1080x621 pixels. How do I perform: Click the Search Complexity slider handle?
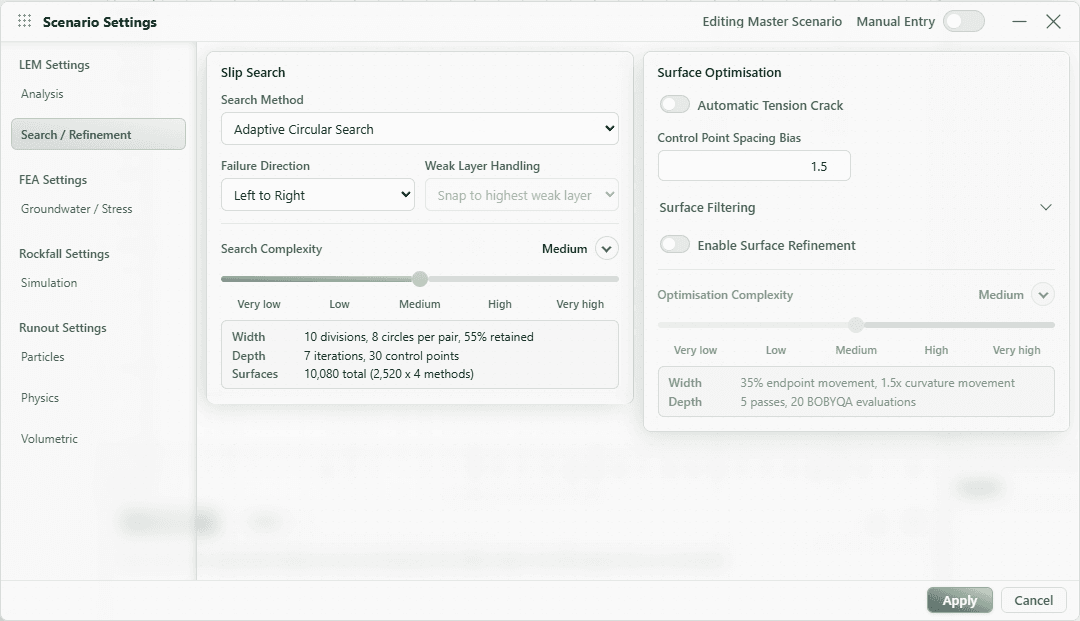click(x=419, y=279)
